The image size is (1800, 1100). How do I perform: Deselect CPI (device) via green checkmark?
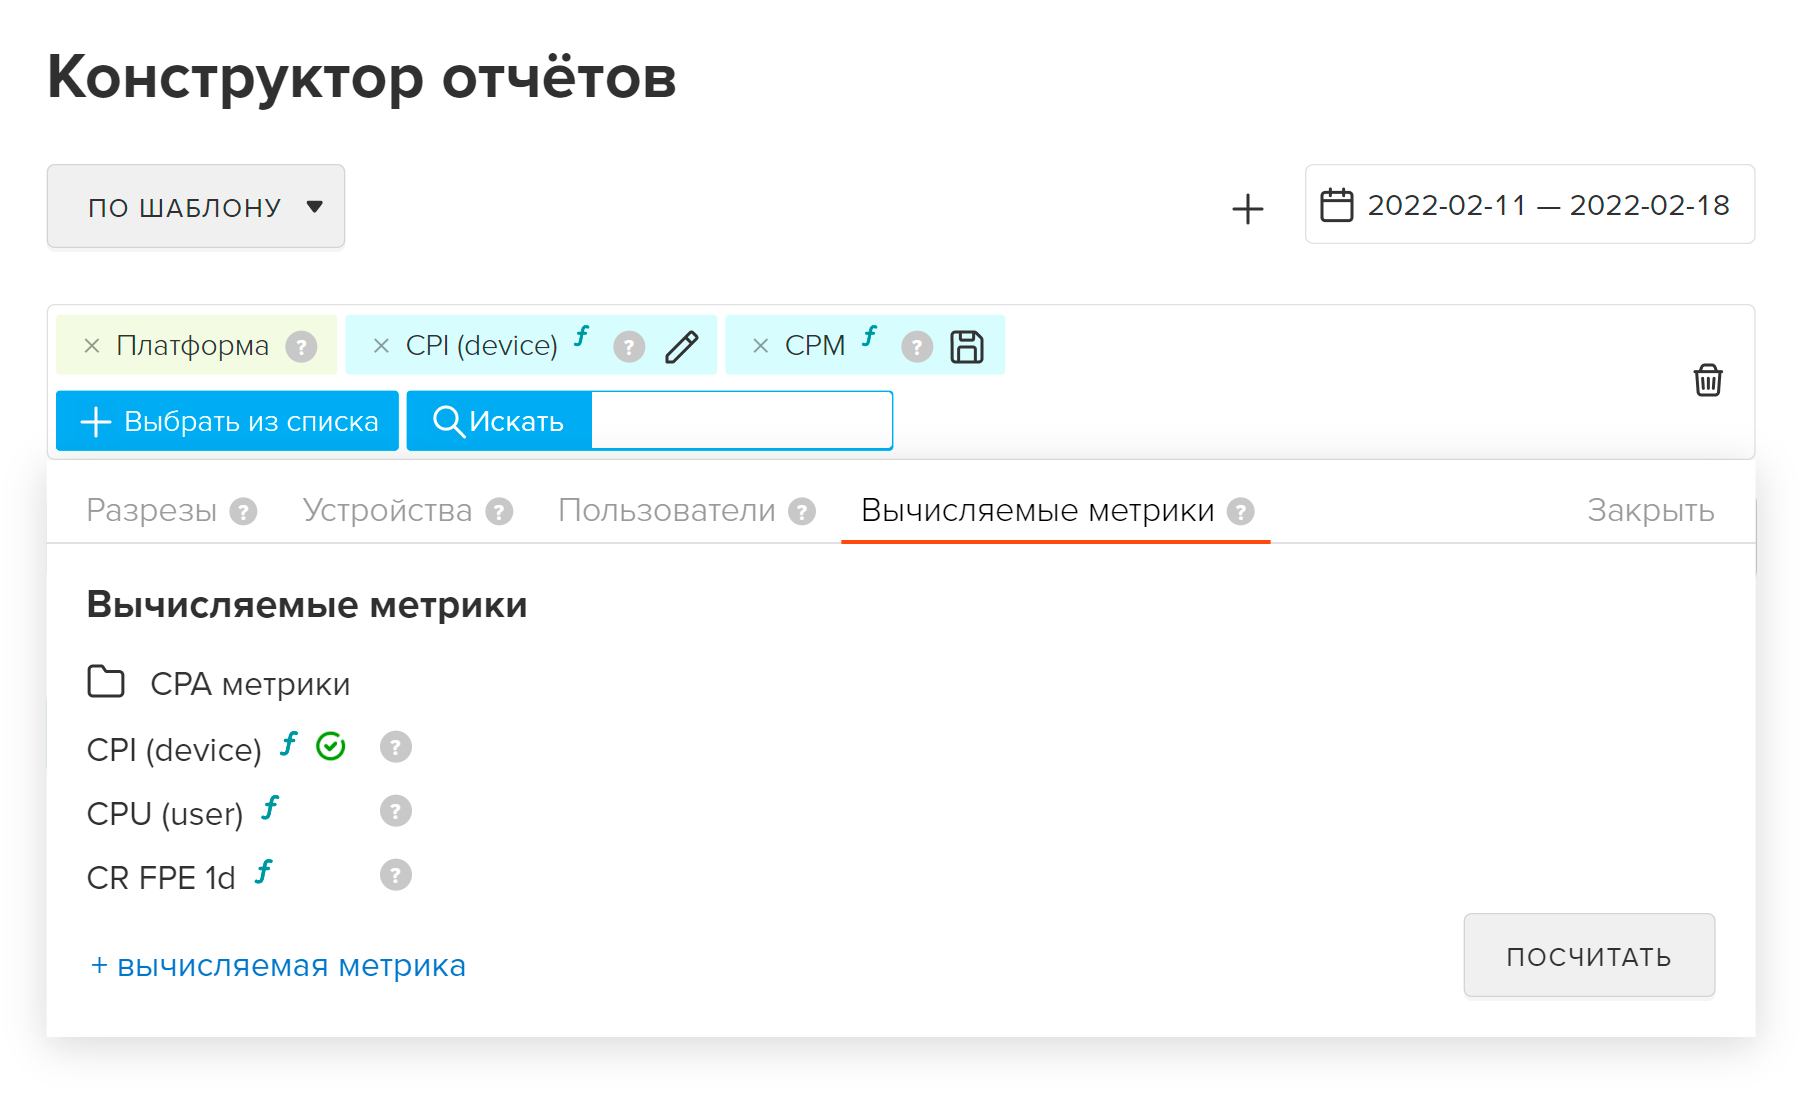(x=330, y=746)
